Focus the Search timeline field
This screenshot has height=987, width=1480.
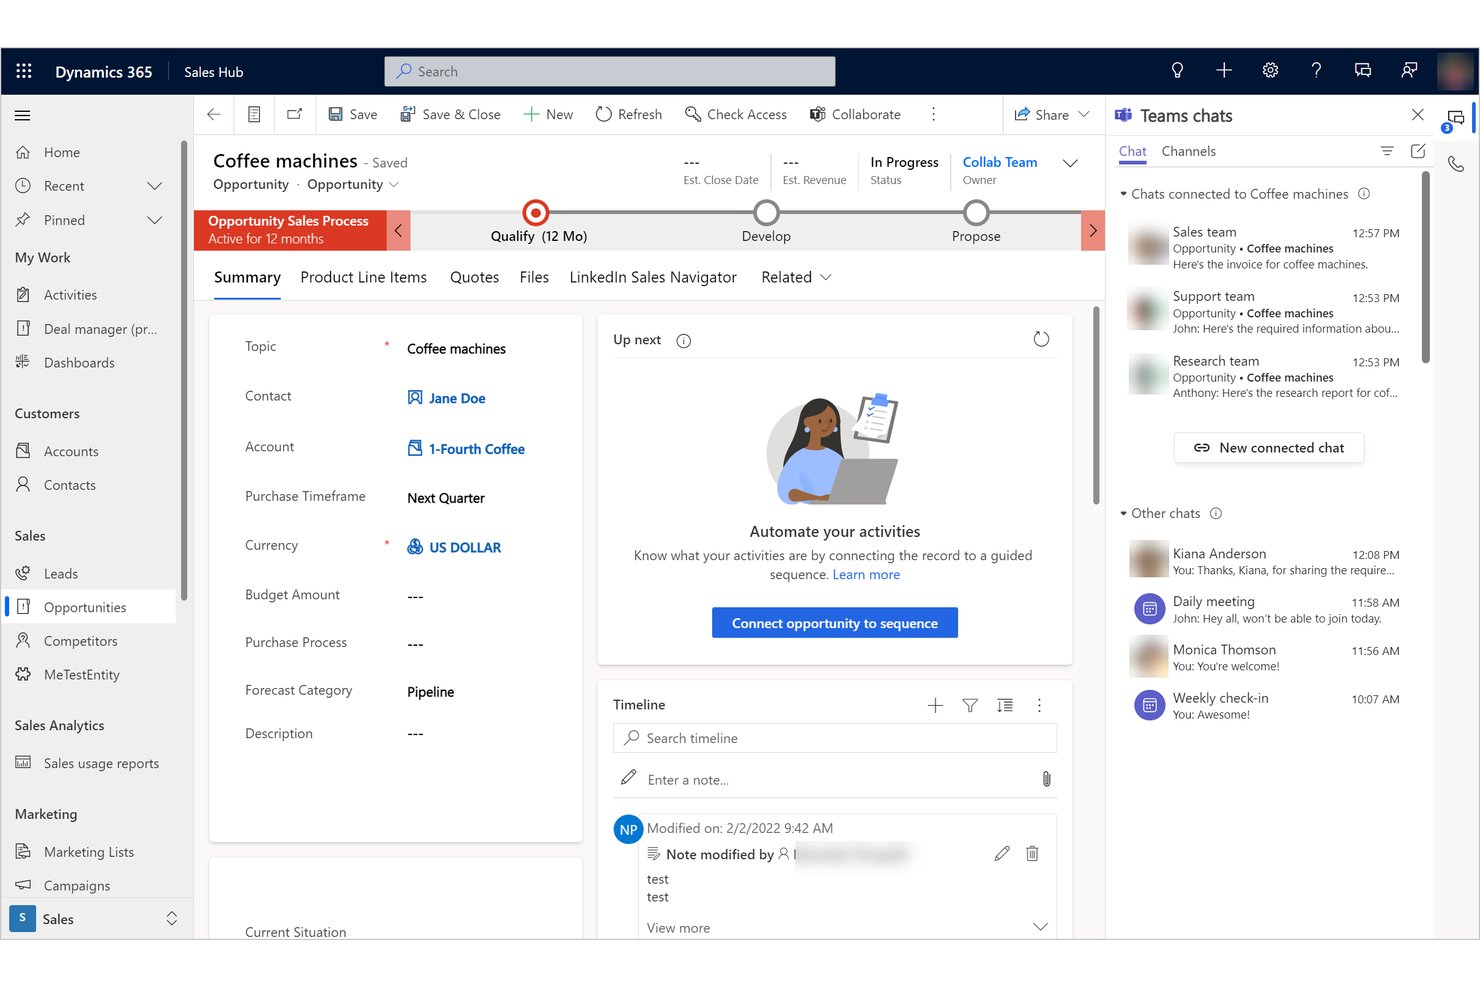835,738
